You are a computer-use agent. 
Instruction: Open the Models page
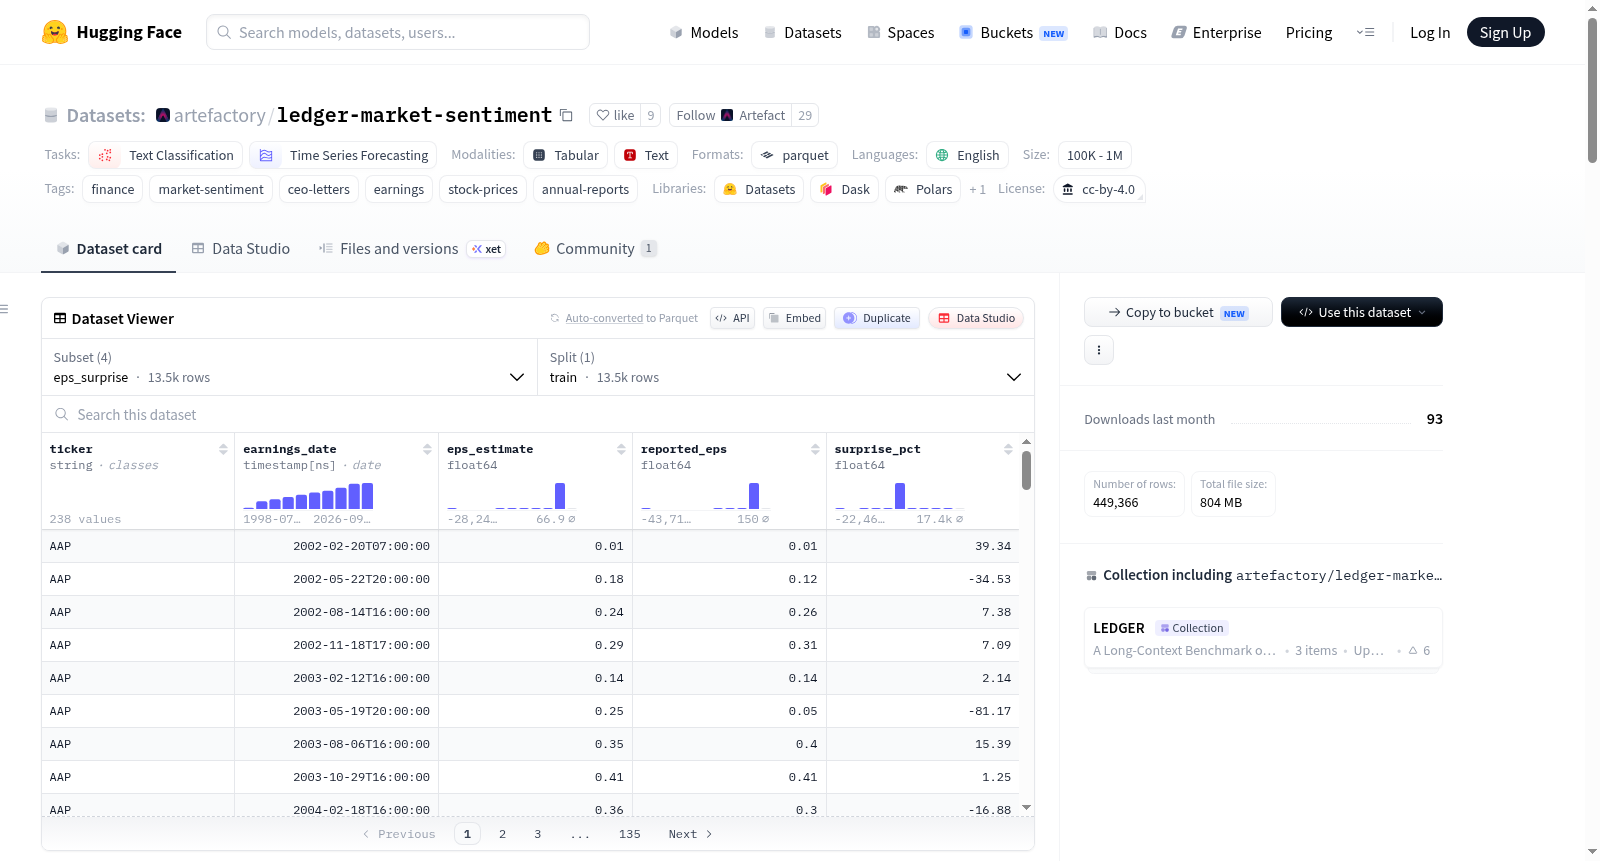[x=704, y=32]
